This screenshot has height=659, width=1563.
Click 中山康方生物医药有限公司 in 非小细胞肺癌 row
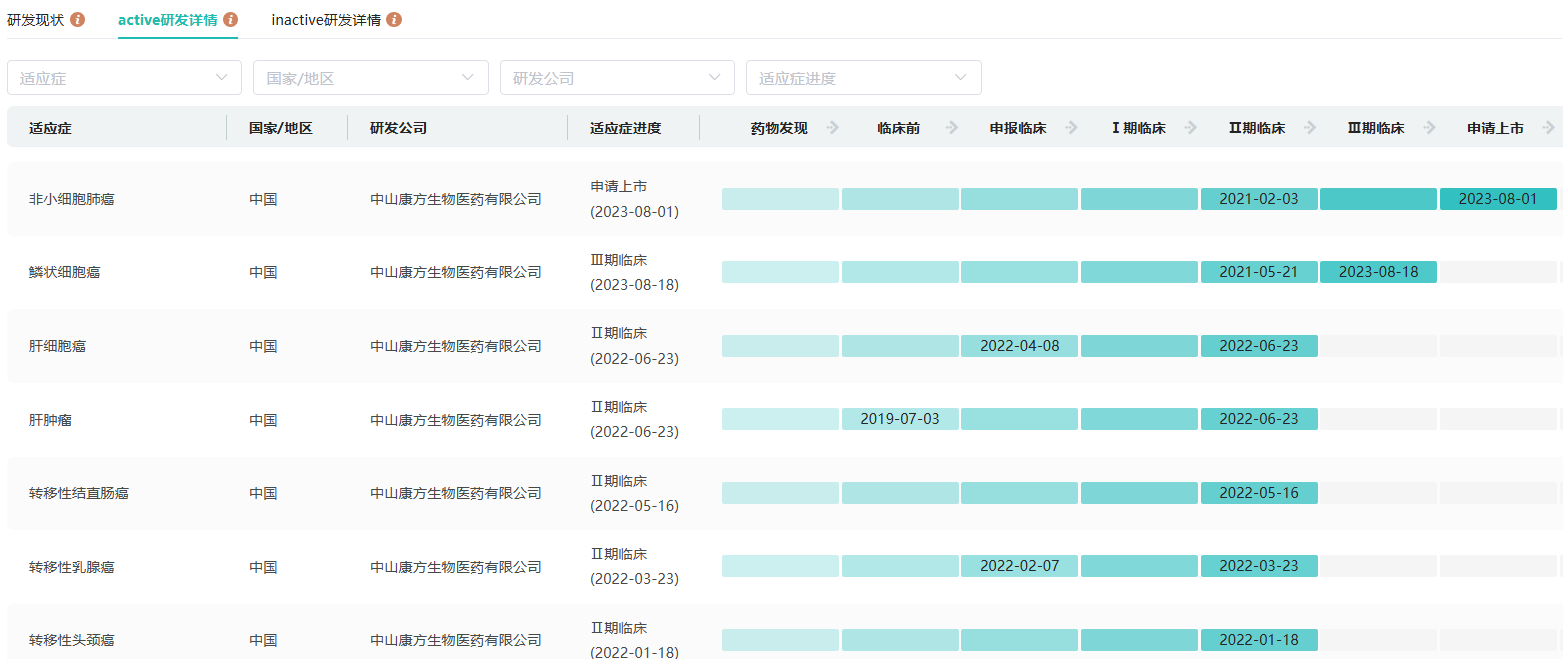[456, 199]
